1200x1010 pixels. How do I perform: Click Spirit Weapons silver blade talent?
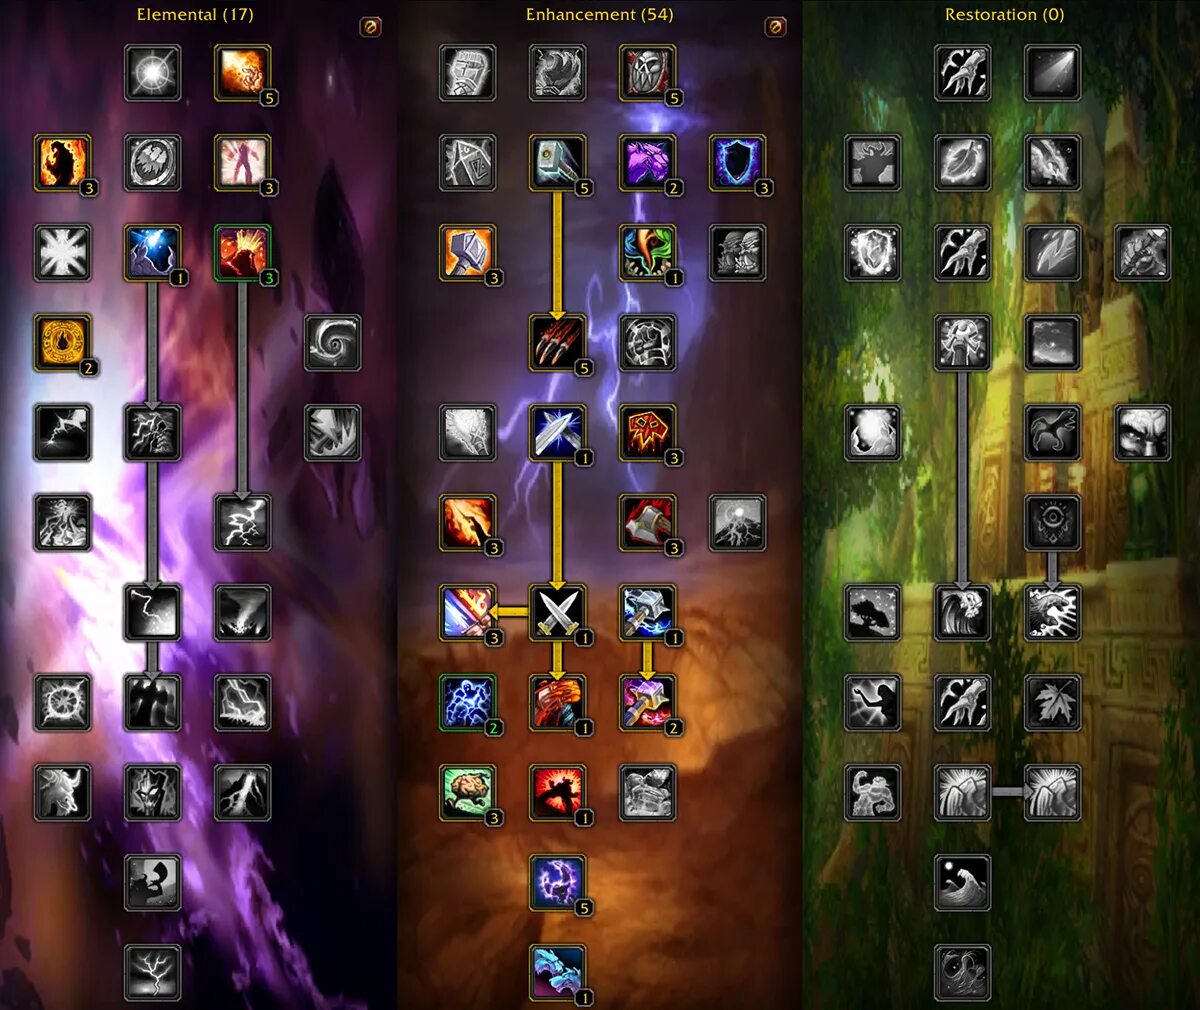558,433
